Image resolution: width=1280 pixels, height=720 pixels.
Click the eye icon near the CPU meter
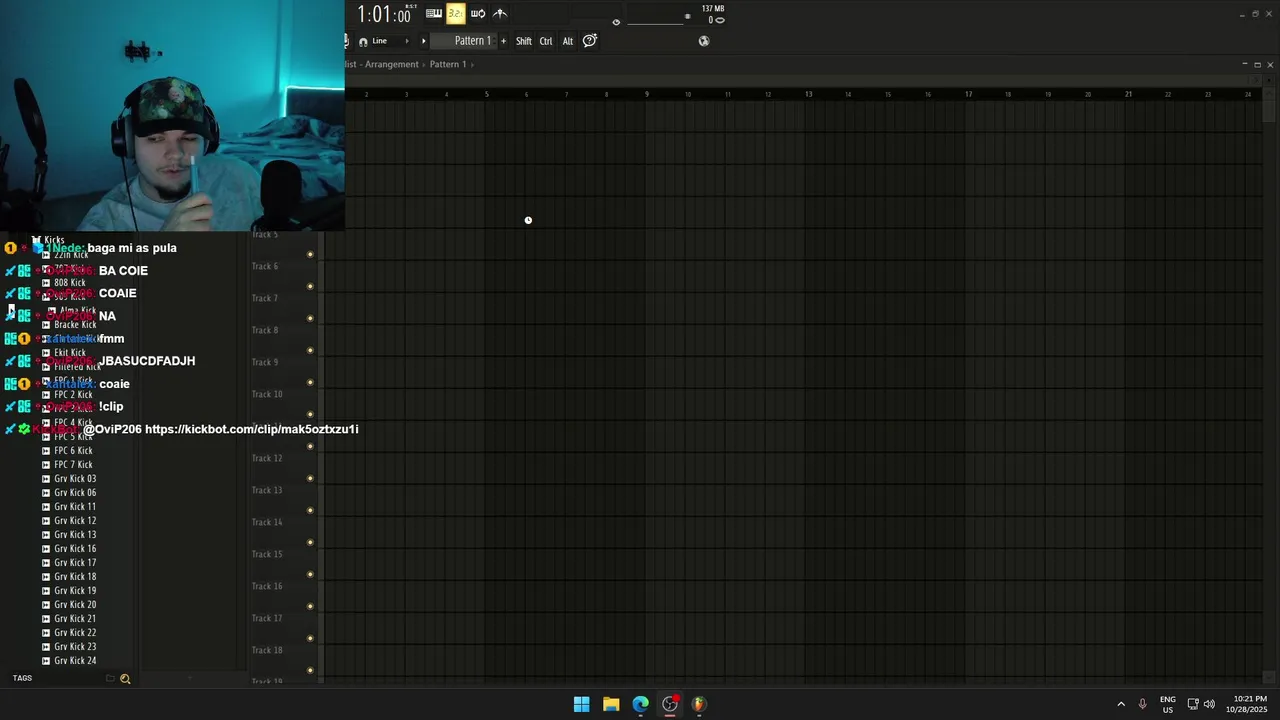616,22
